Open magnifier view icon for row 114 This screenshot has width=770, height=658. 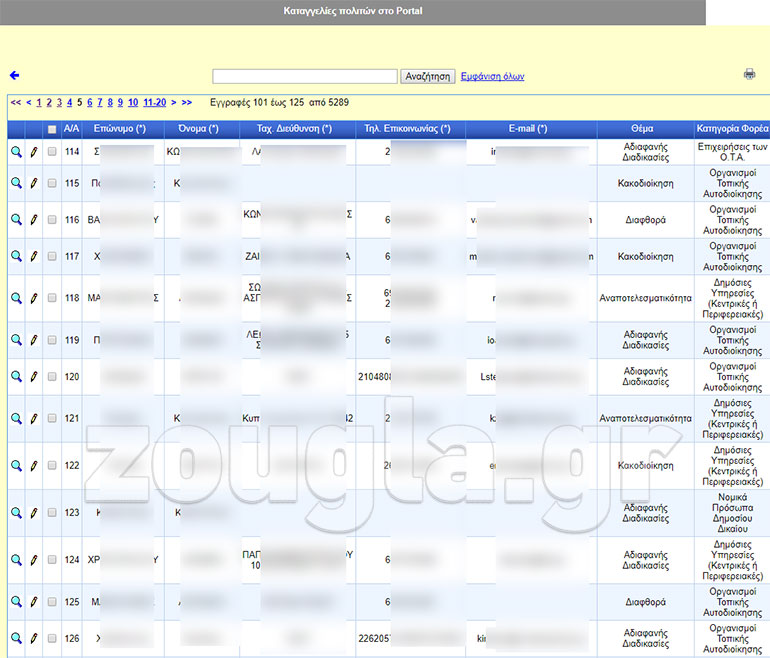point(16,152)
